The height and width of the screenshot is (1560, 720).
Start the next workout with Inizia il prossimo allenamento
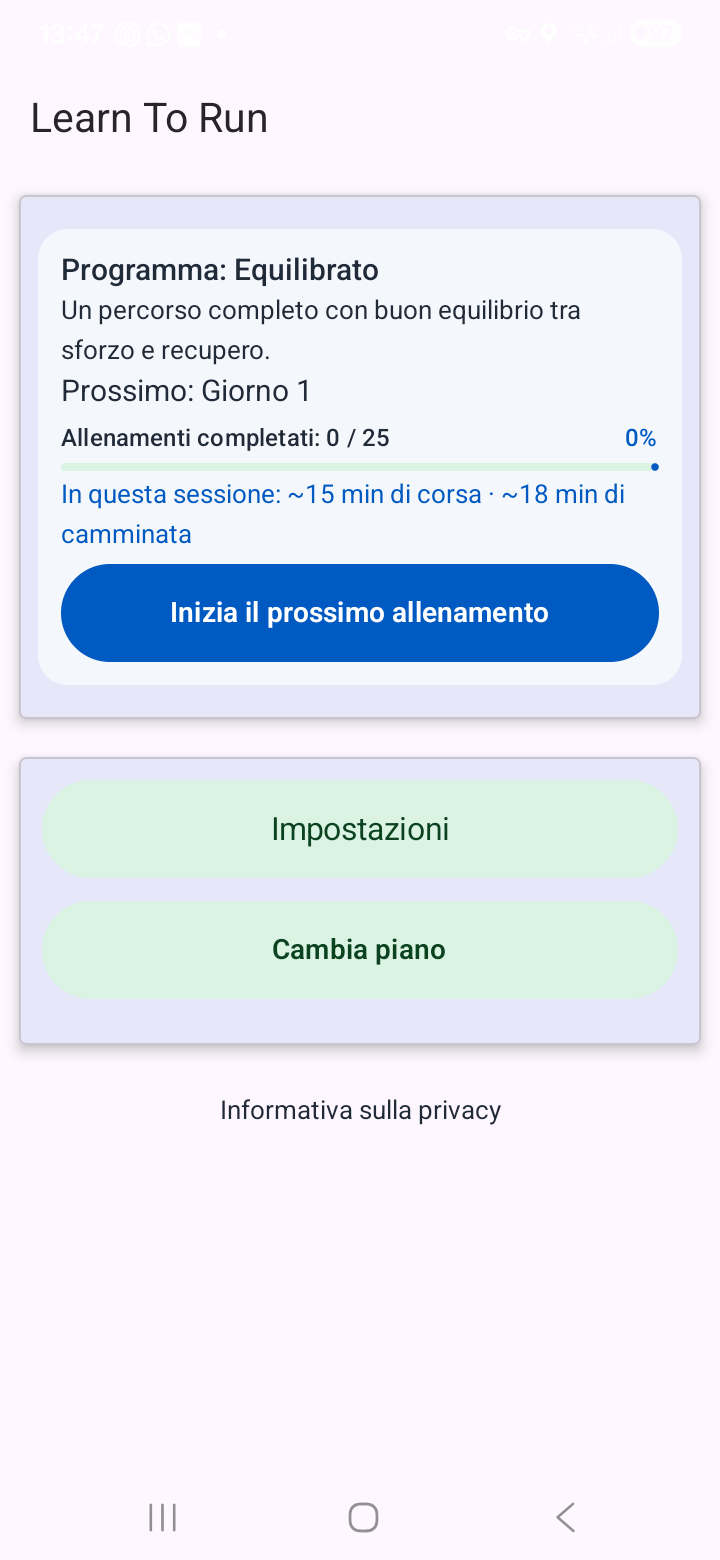(x=360, y=613)
